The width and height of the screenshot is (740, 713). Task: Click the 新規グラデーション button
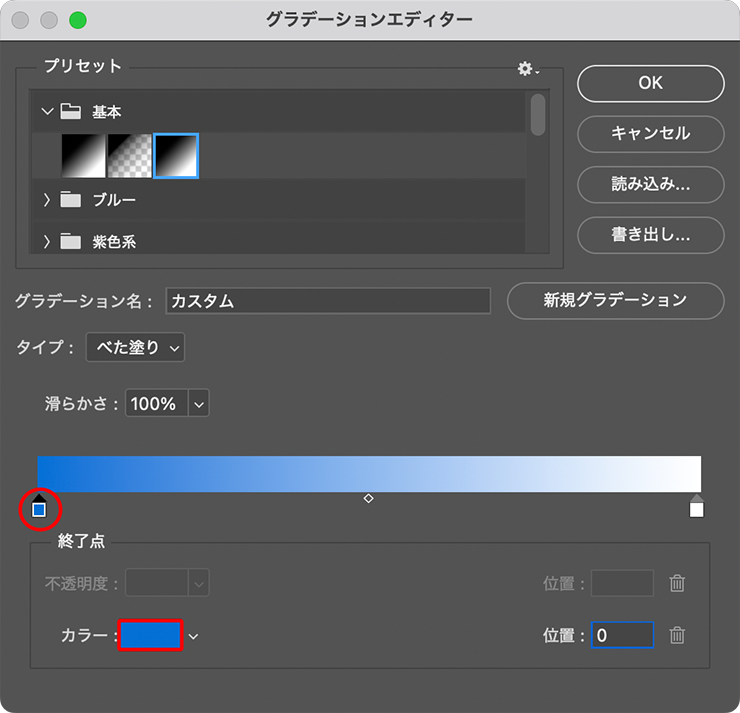pyautogui.click(x=615, y=300)
